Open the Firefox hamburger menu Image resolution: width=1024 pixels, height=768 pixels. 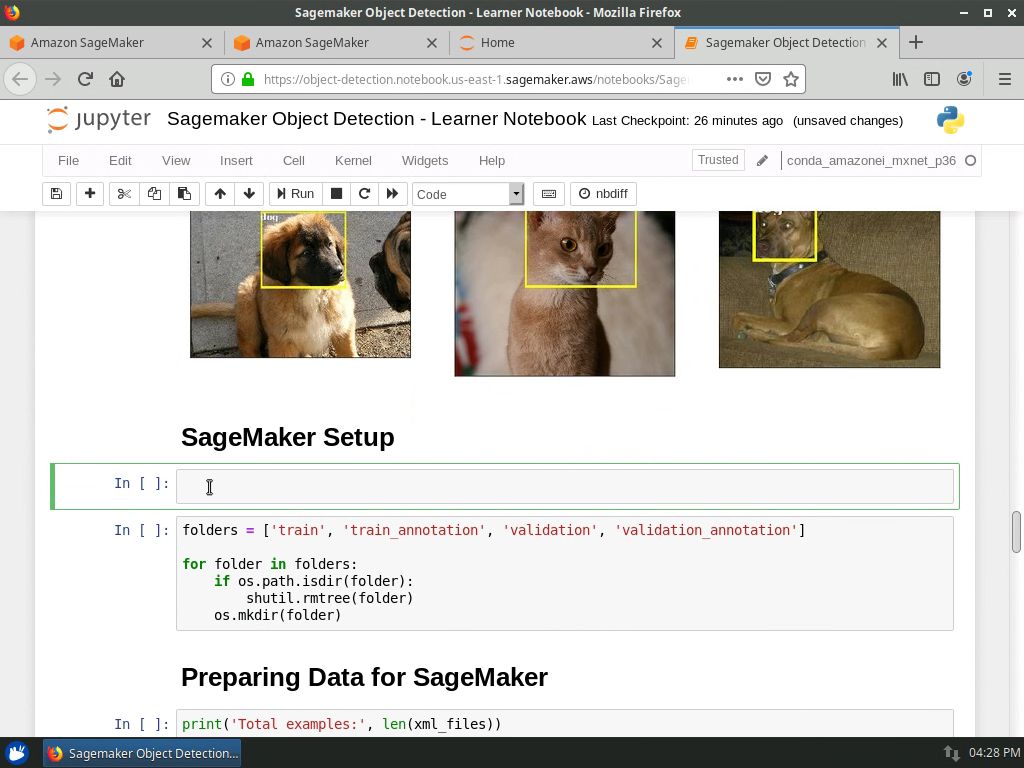[x=1005, y=79]
